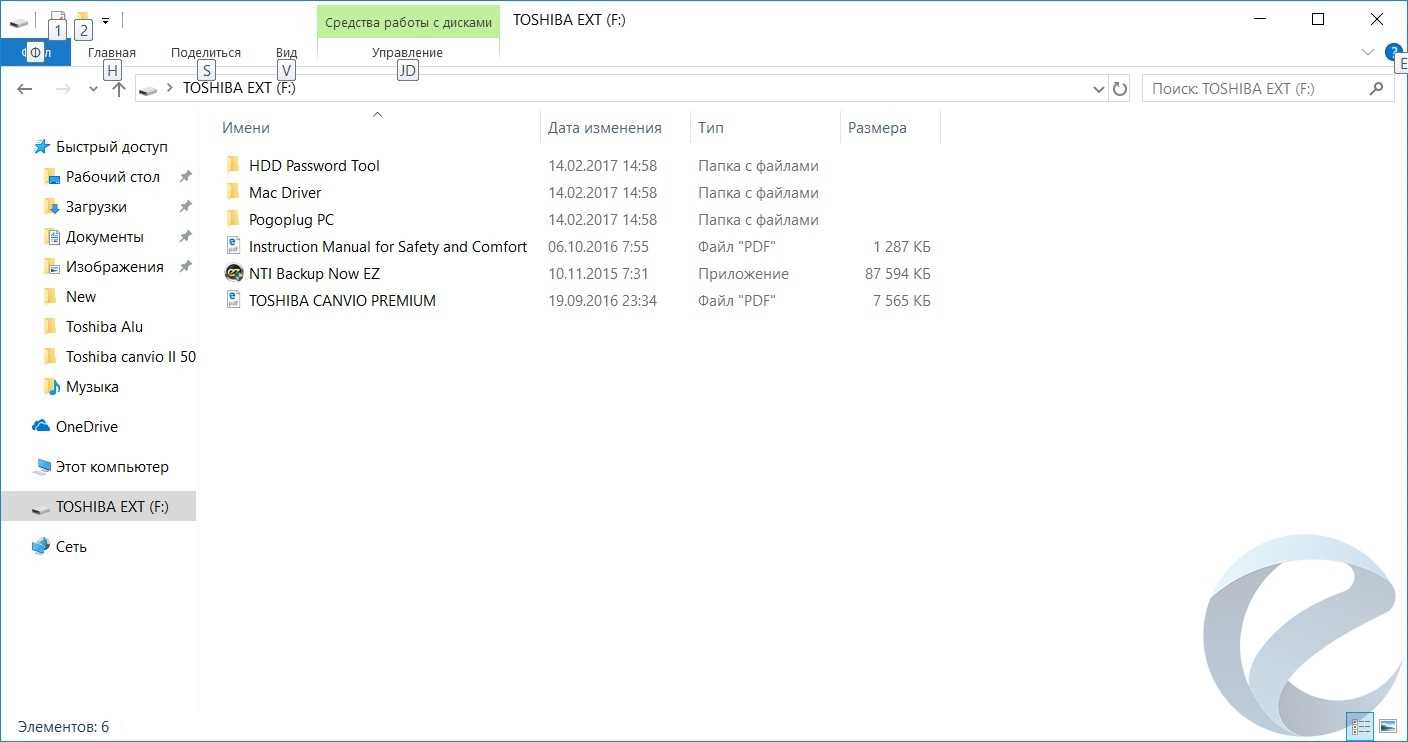Click size value 87 594 КБ
Image resolution: width=1408 pixels, height=742 pixels.
coord(898,274)
